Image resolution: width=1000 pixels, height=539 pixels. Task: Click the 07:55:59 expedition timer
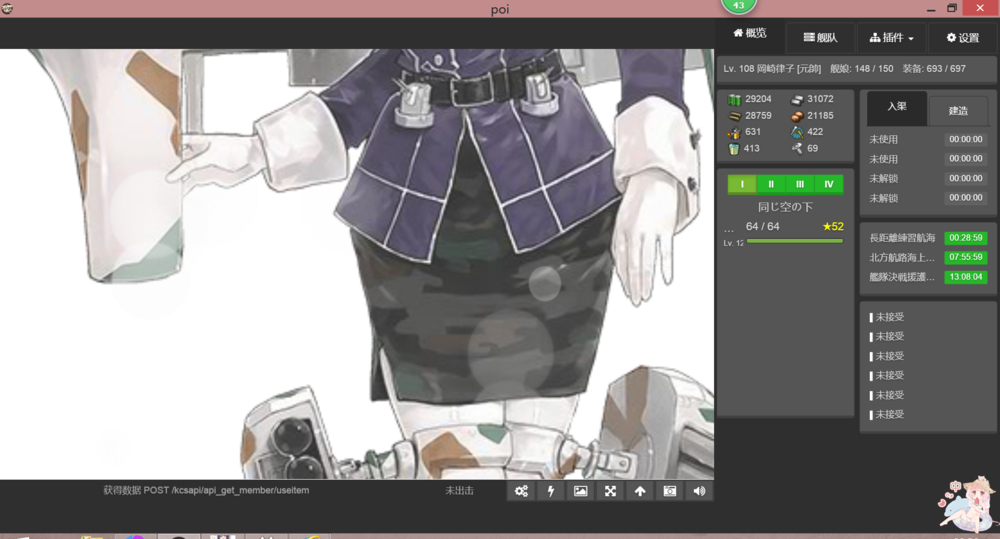966,257
